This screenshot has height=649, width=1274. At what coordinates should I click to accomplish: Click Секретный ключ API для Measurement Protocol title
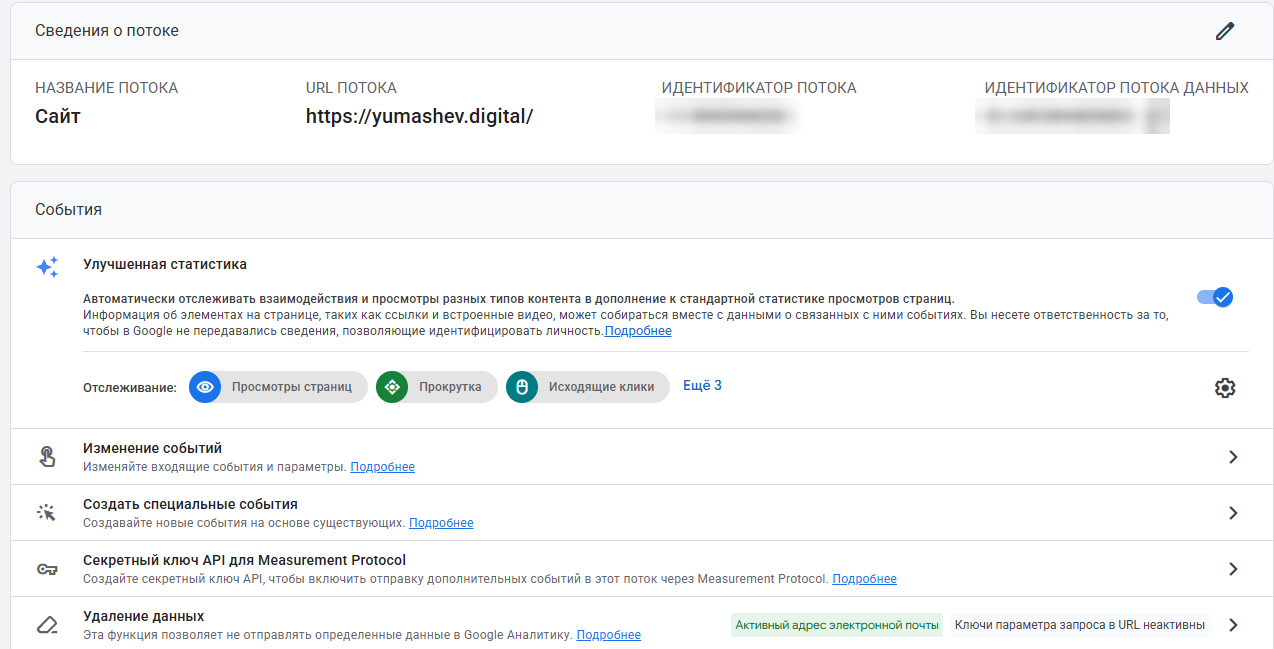(244, 560)
